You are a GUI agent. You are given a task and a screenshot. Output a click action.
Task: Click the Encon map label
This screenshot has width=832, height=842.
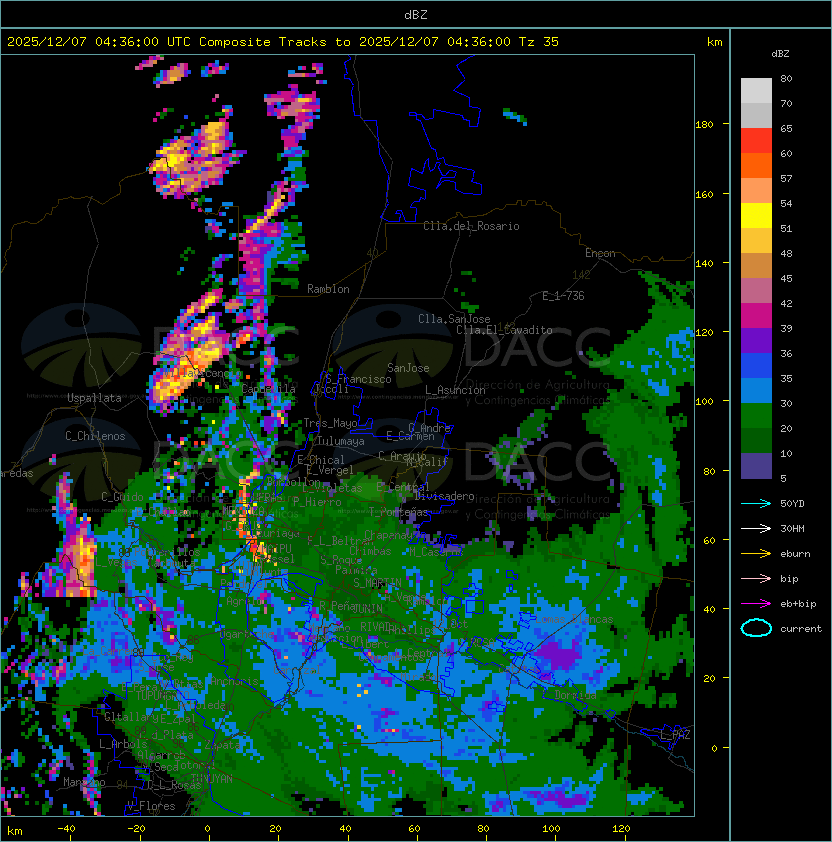coord(600,253)
